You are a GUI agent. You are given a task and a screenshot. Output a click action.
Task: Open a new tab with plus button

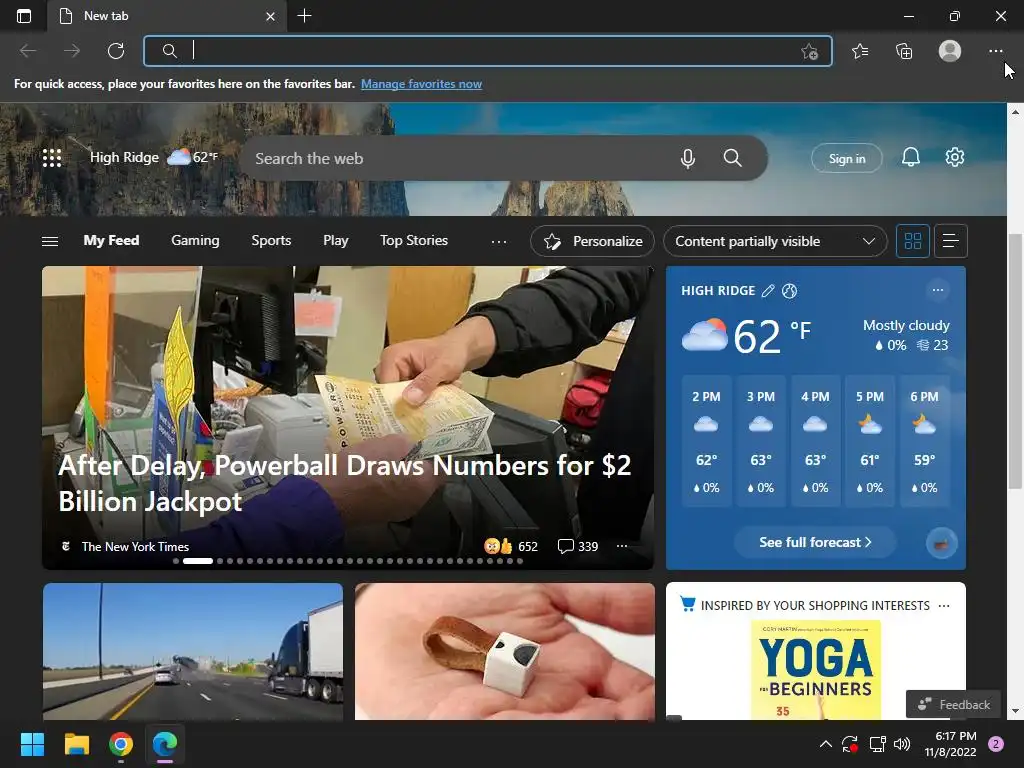tap(304, 16)
